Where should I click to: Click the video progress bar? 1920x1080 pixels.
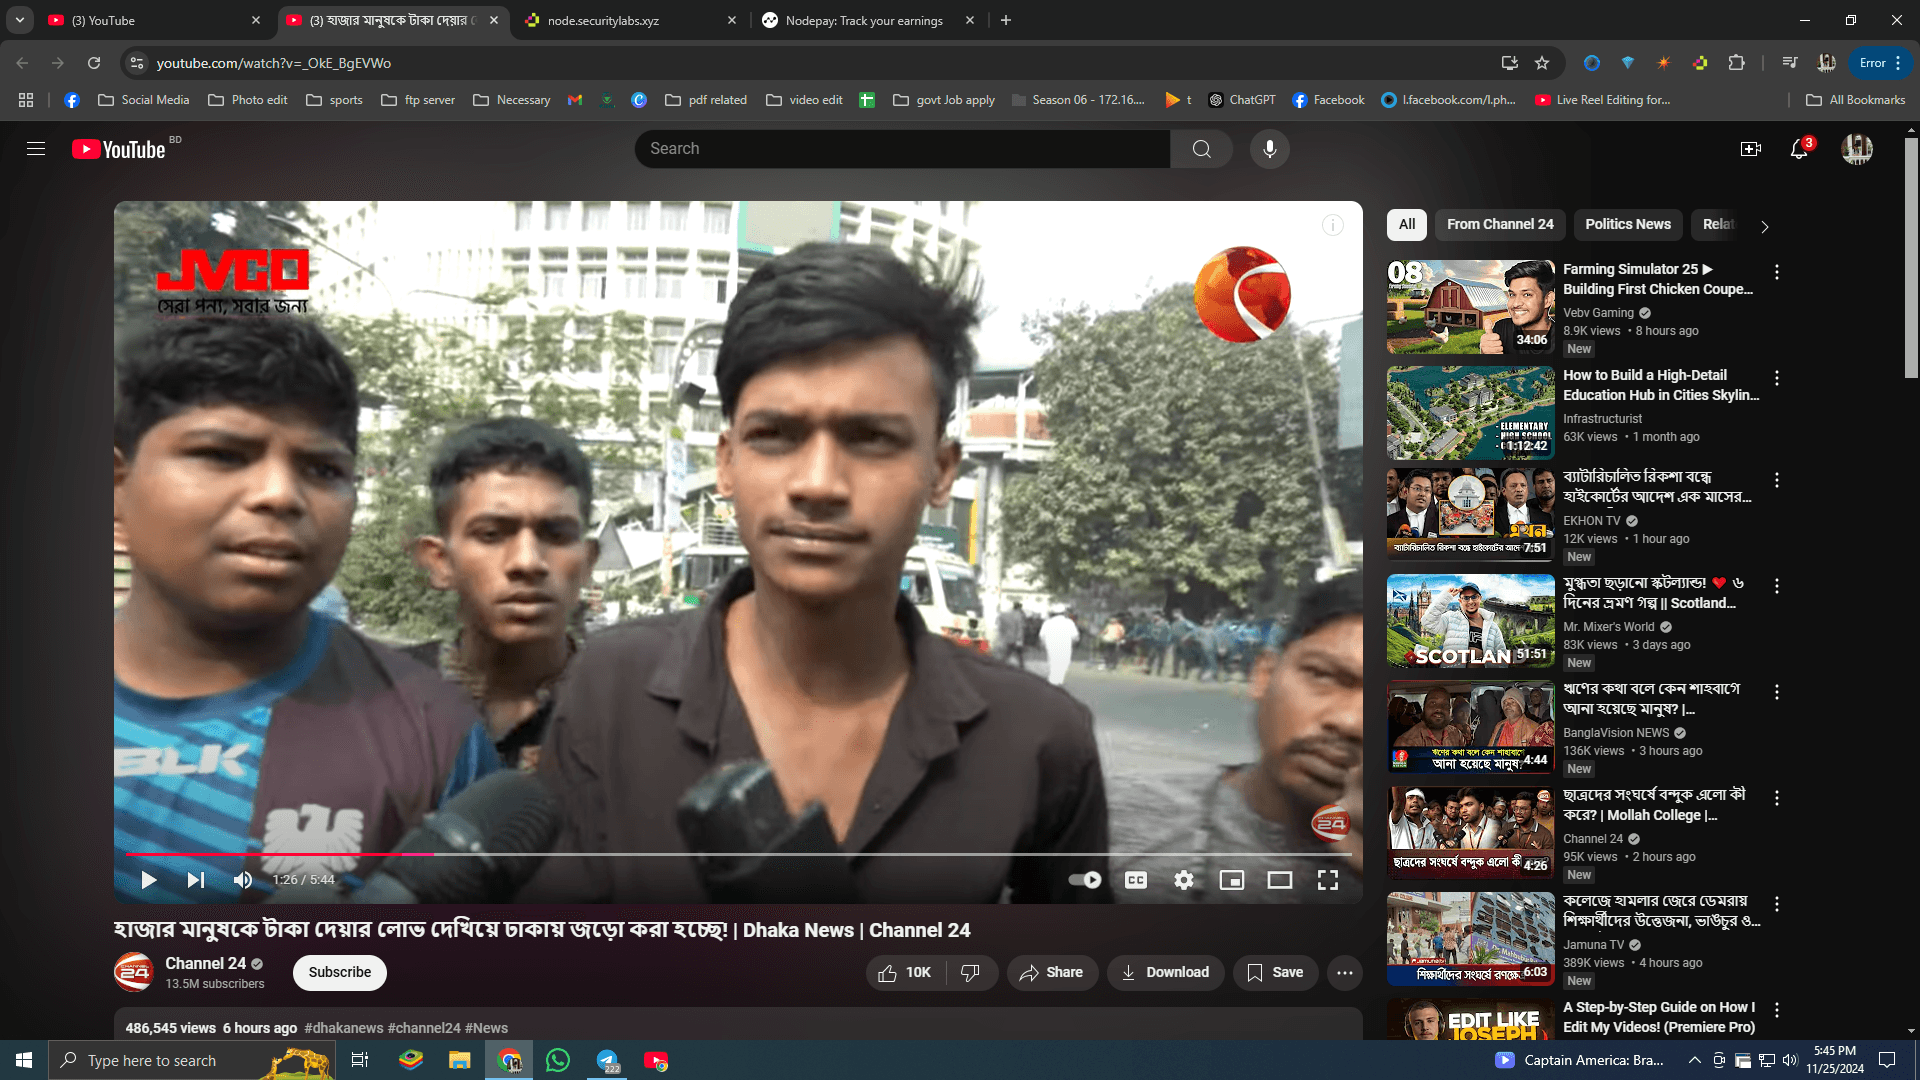(x=738, y=854)
